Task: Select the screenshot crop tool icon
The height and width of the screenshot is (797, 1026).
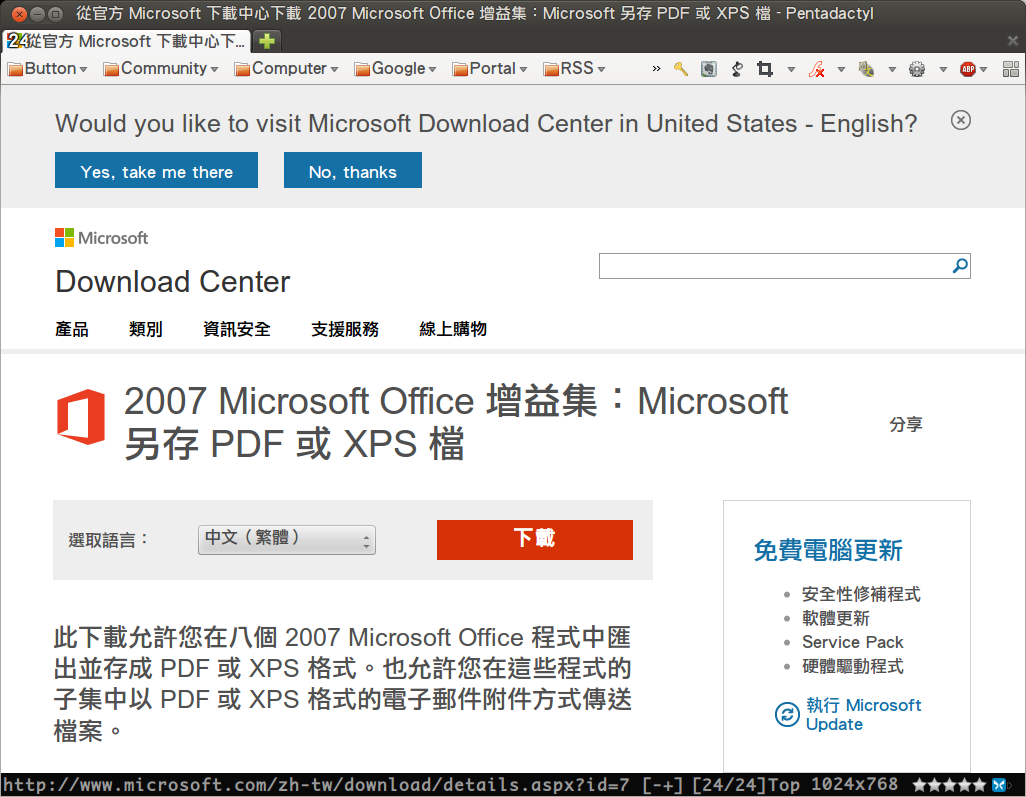Action: pos(764,69)
